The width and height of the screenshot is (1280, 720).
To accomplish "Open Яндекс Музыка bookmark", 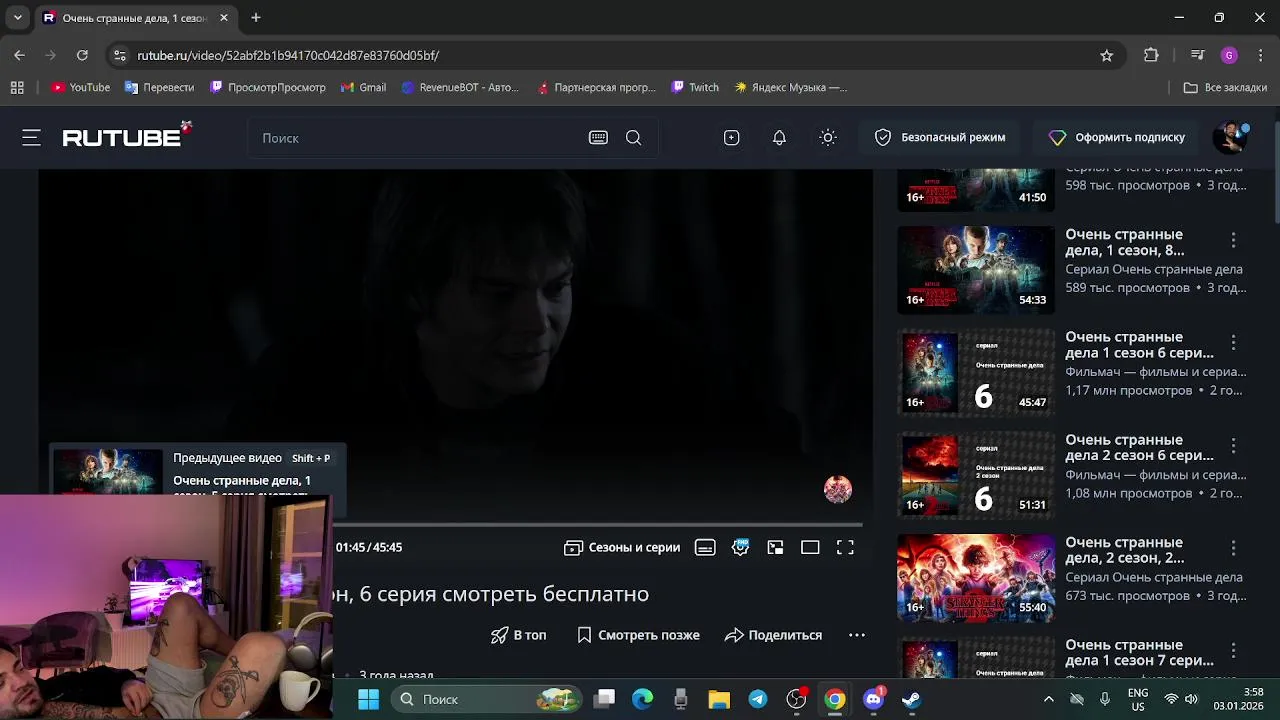I will (790, 87).
